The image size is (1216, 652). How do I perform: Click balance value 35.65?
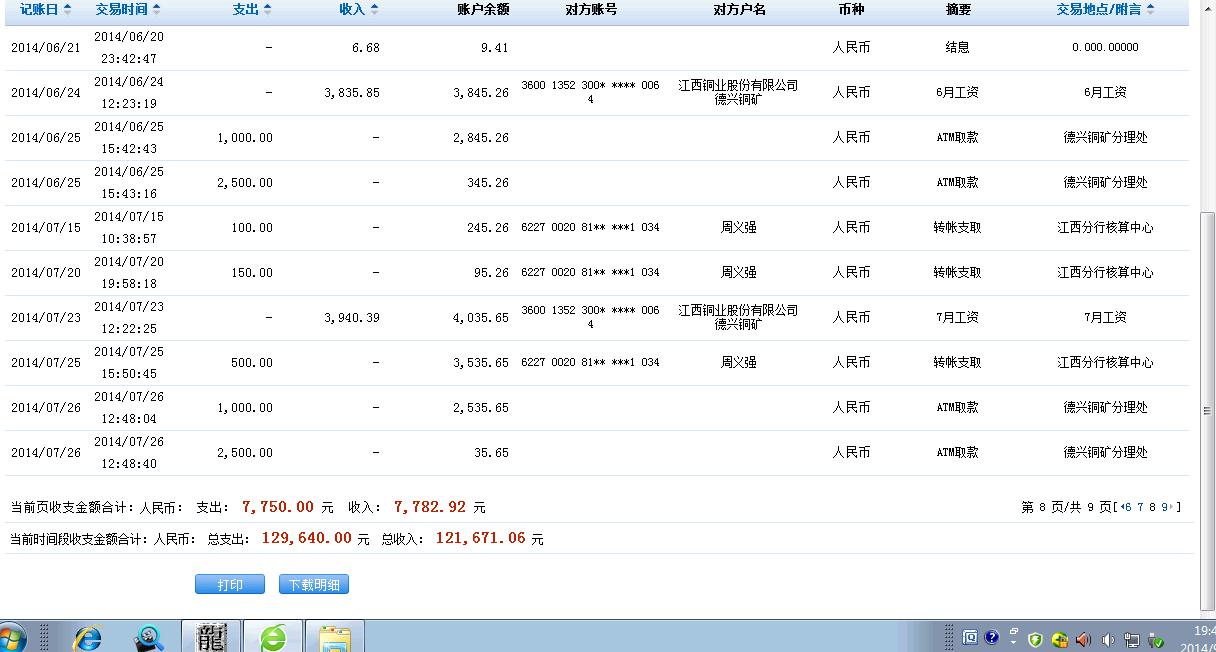[491, 453]
